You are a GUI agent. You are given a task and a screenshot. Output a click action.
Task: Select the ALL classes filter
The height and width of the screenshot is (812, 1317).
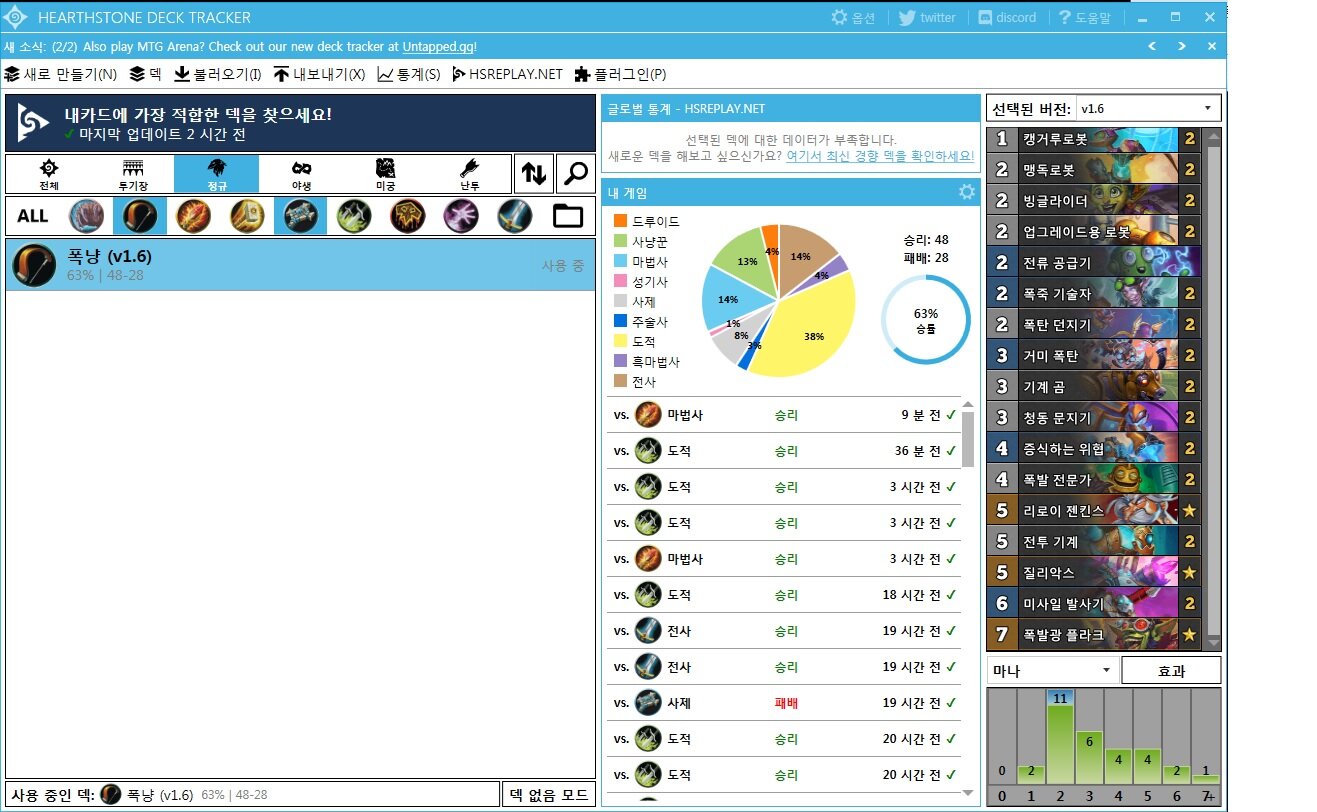pos(33,216)
